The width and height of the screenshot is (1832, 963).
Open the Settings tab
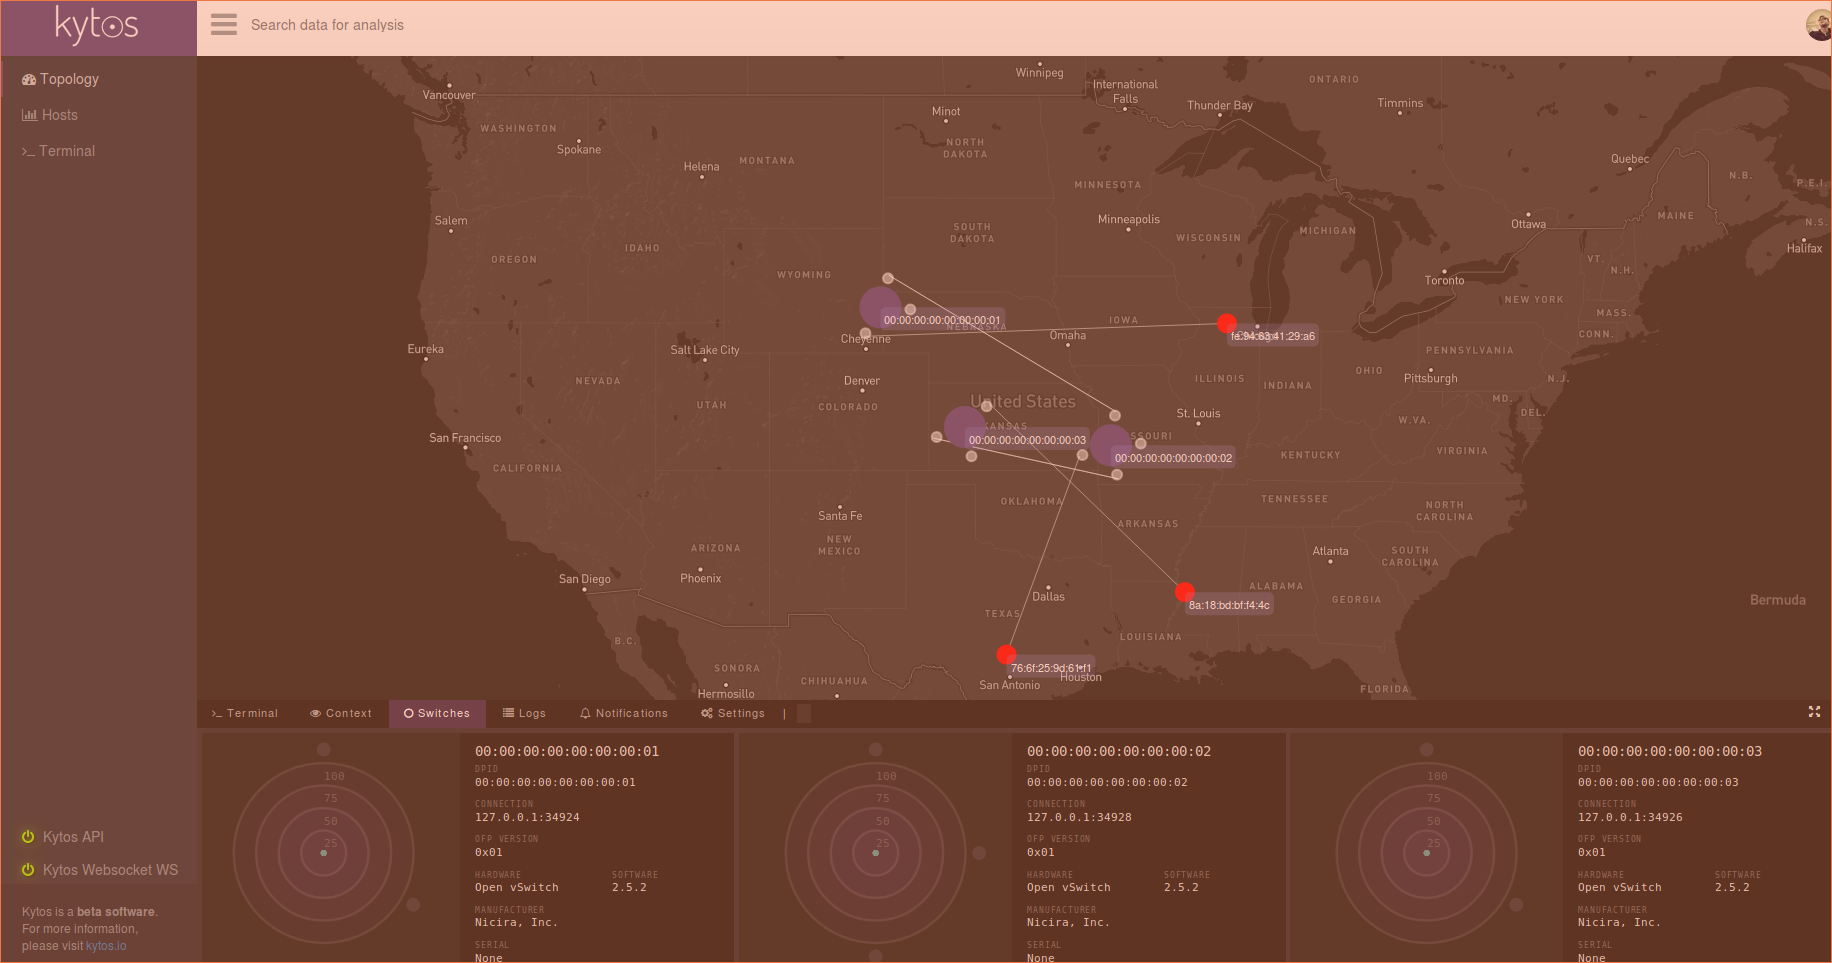pyautogui.click(x=733, y=713)
